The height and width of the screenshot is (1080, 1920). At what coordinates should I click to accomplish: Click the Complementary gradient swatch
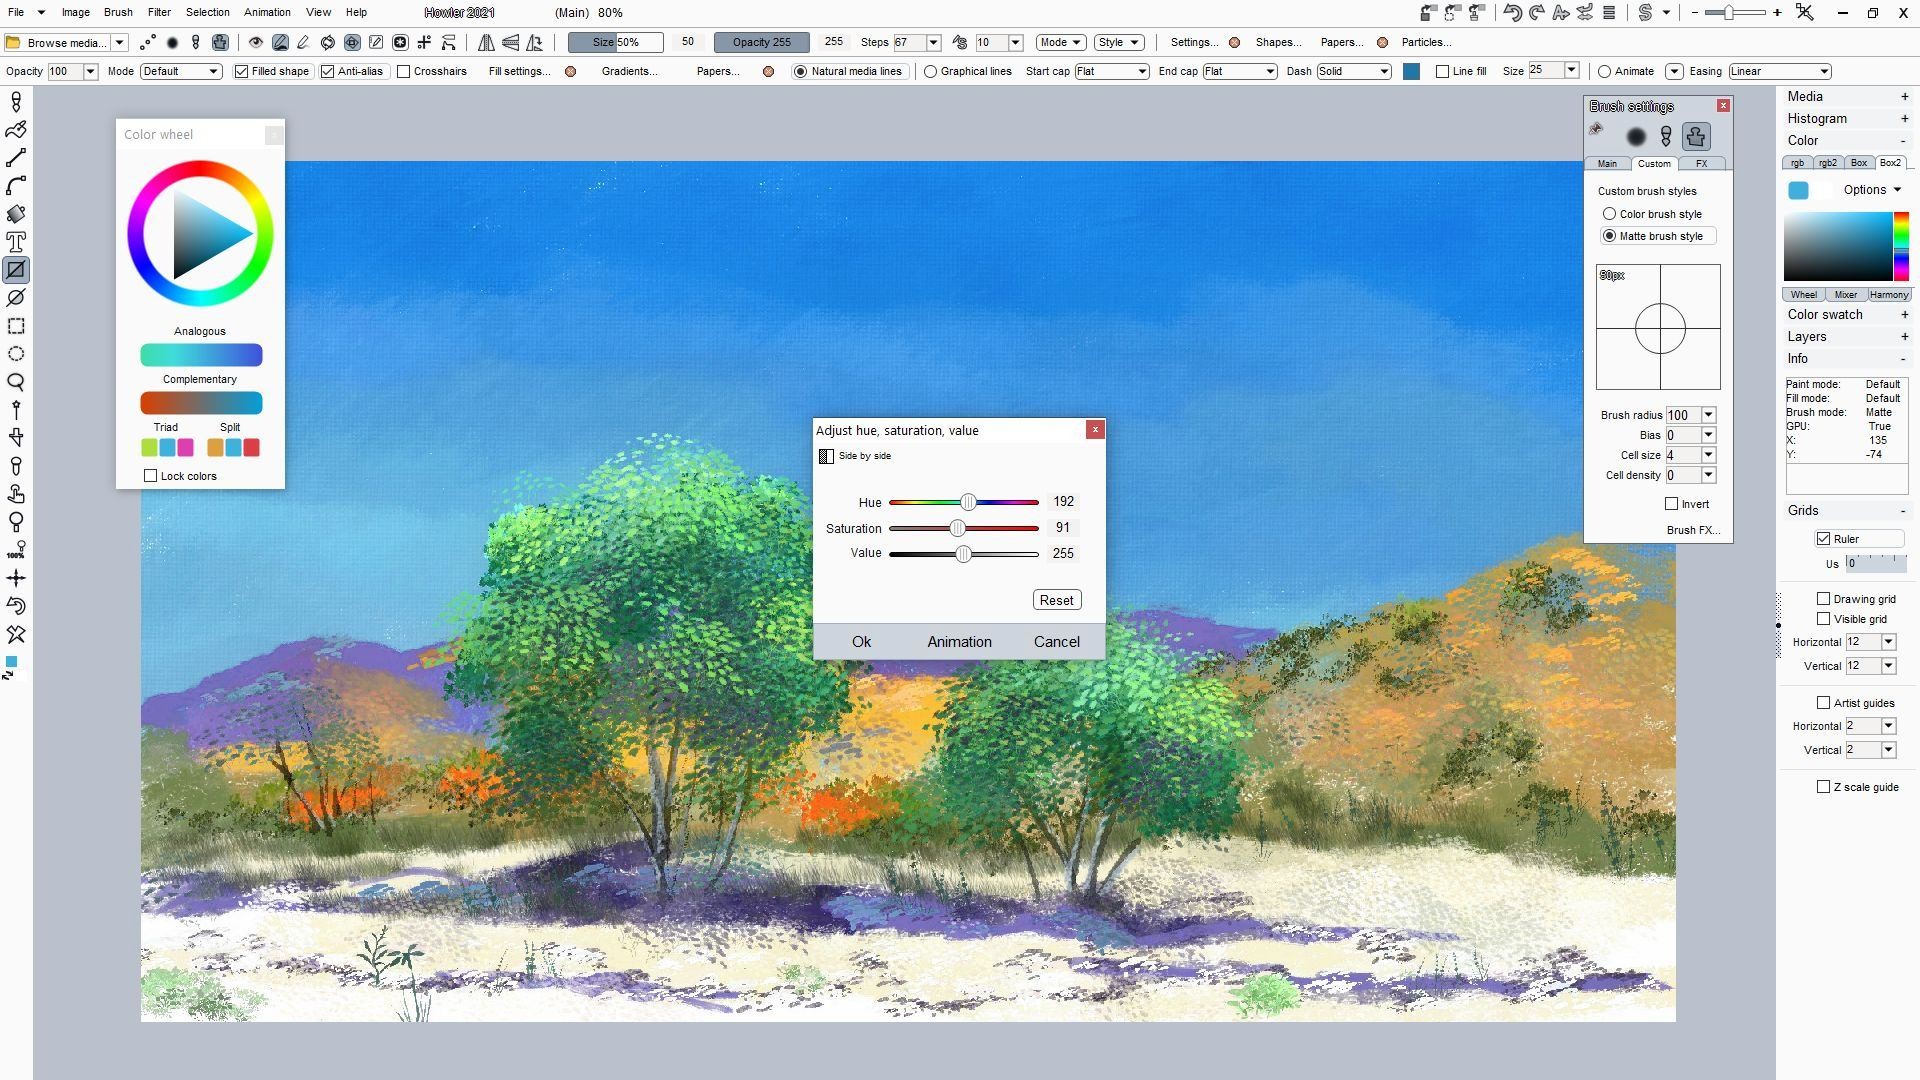click(x=201, y=403)
